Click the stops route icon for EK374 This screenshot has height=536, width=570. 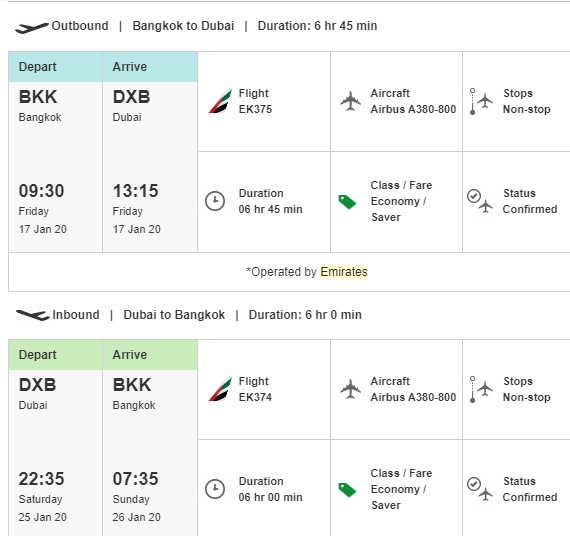[480, 389]
